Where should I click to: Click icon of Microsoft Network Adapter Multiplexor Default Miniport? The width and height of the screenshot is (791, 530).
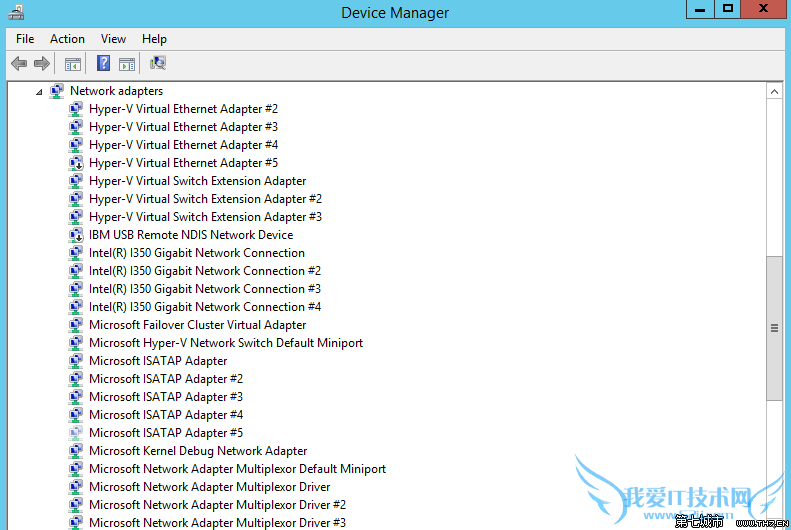tap(76, 469)
